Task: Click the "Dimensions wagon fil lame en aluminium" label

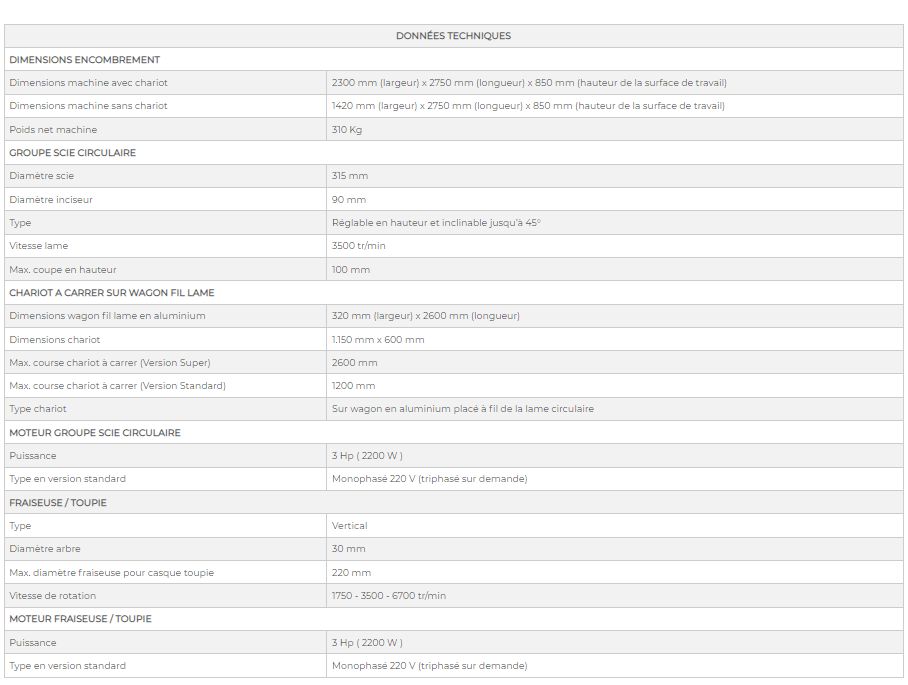Action: (x=107, y=316)
